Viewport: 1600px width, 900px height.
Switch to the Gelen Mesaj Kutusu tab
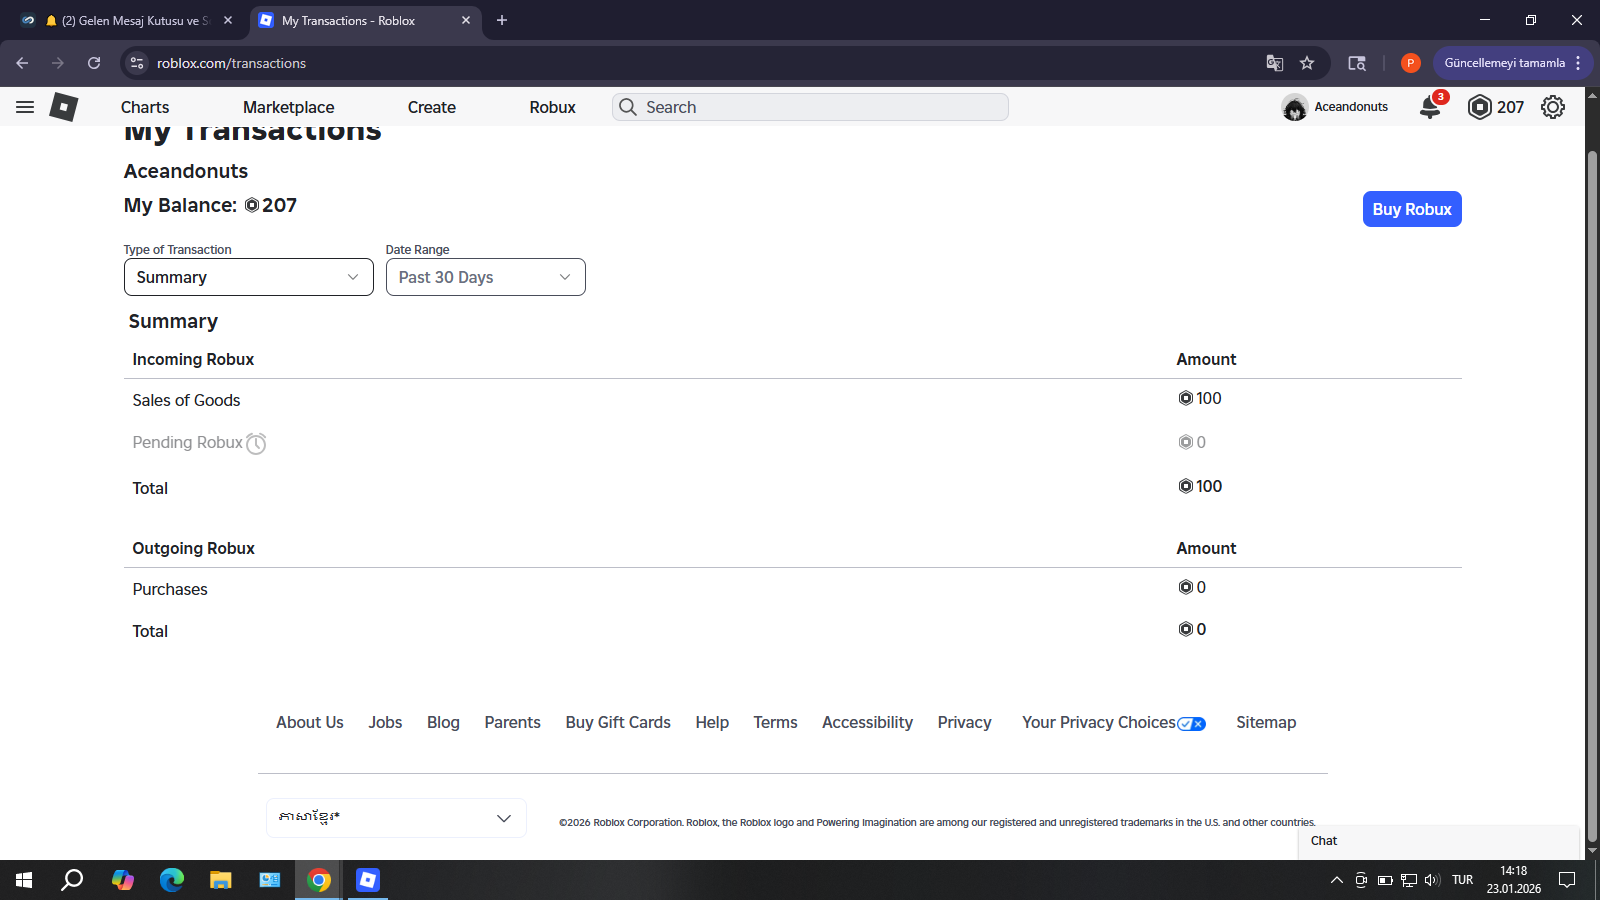tap(128, 20)
